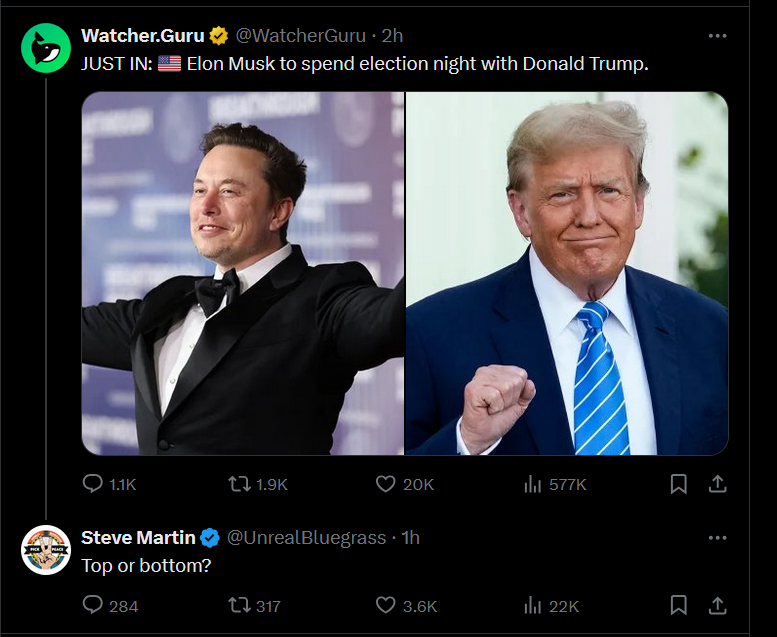View 22K views analytics on reply

click(x=552, y=606)
